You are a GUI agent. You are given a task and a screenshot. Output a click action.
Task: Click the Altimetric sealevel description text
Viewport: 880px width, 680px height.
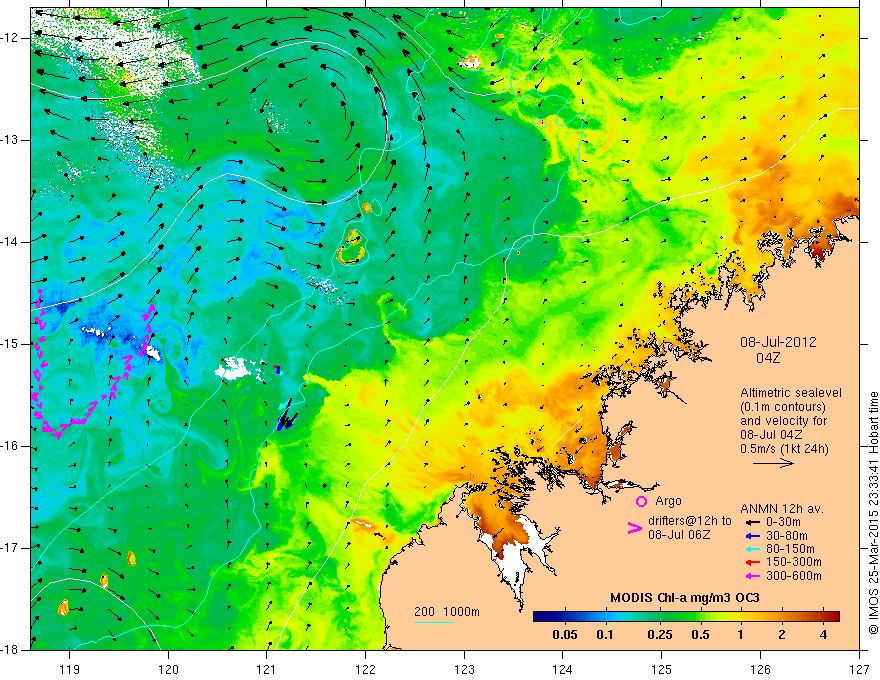click(x=790, y=421)
